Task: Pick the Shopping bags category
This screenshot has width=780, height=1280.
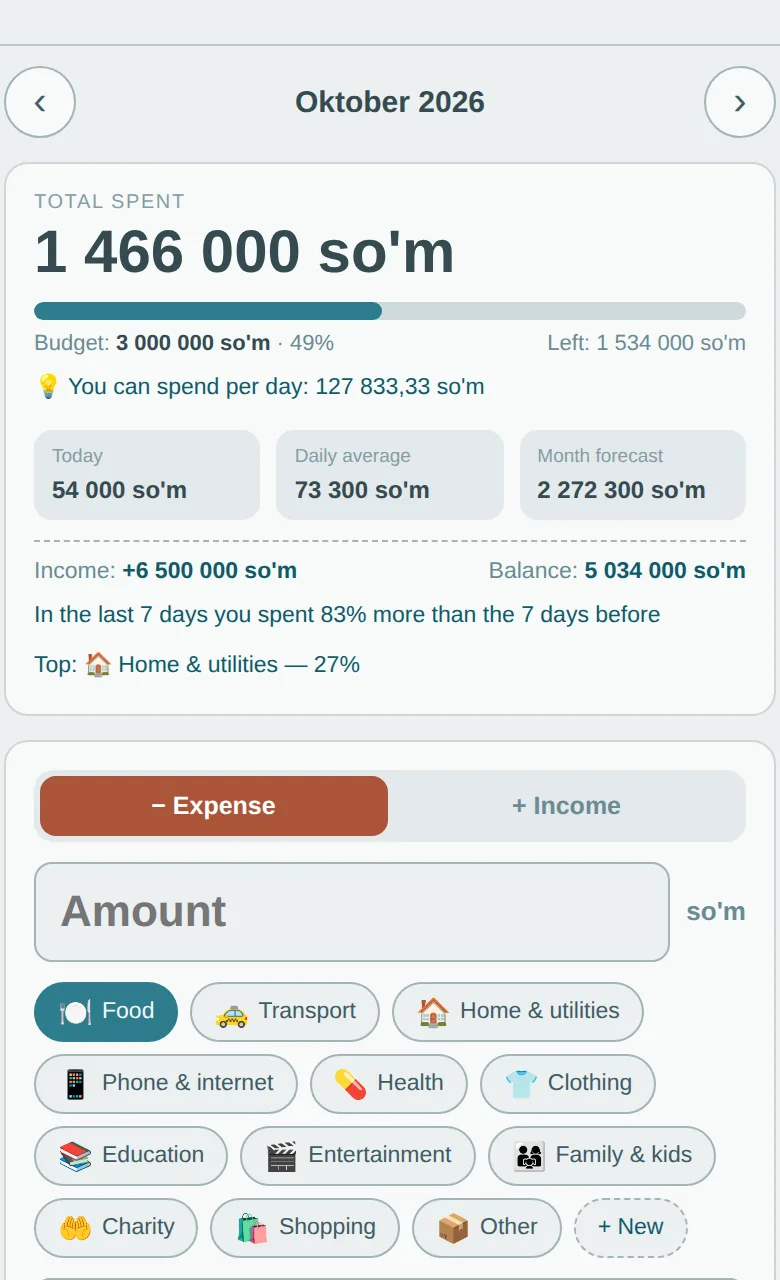Action: pos(305,1228)
